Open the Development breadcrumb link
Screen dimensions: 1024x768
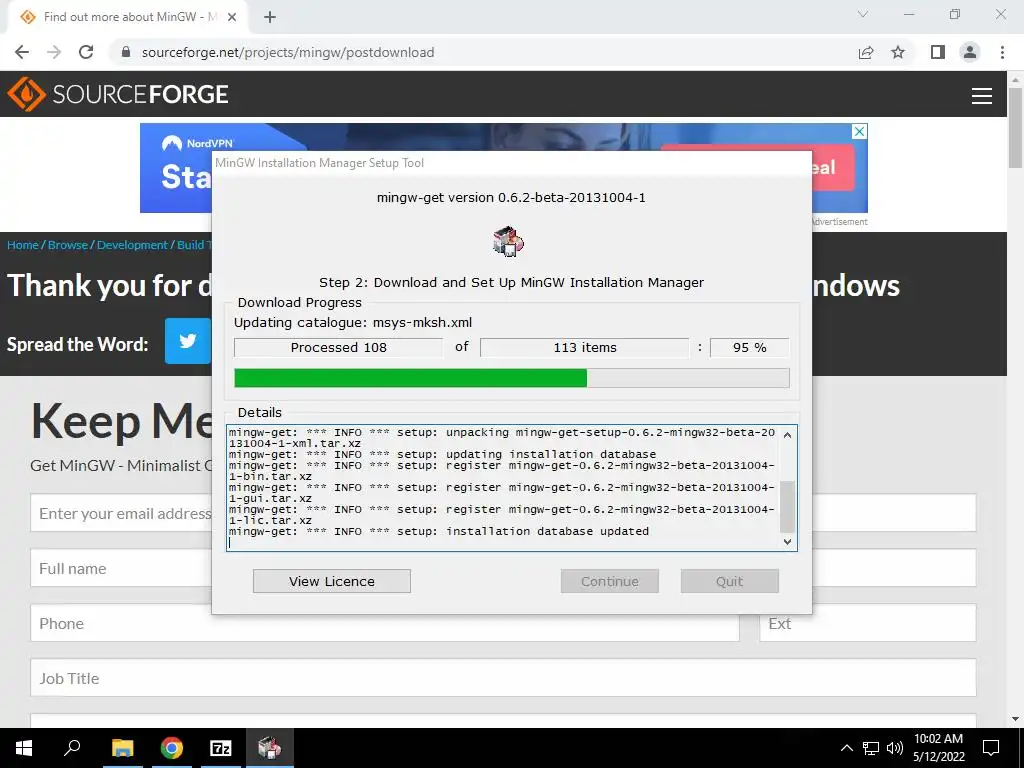133,245
